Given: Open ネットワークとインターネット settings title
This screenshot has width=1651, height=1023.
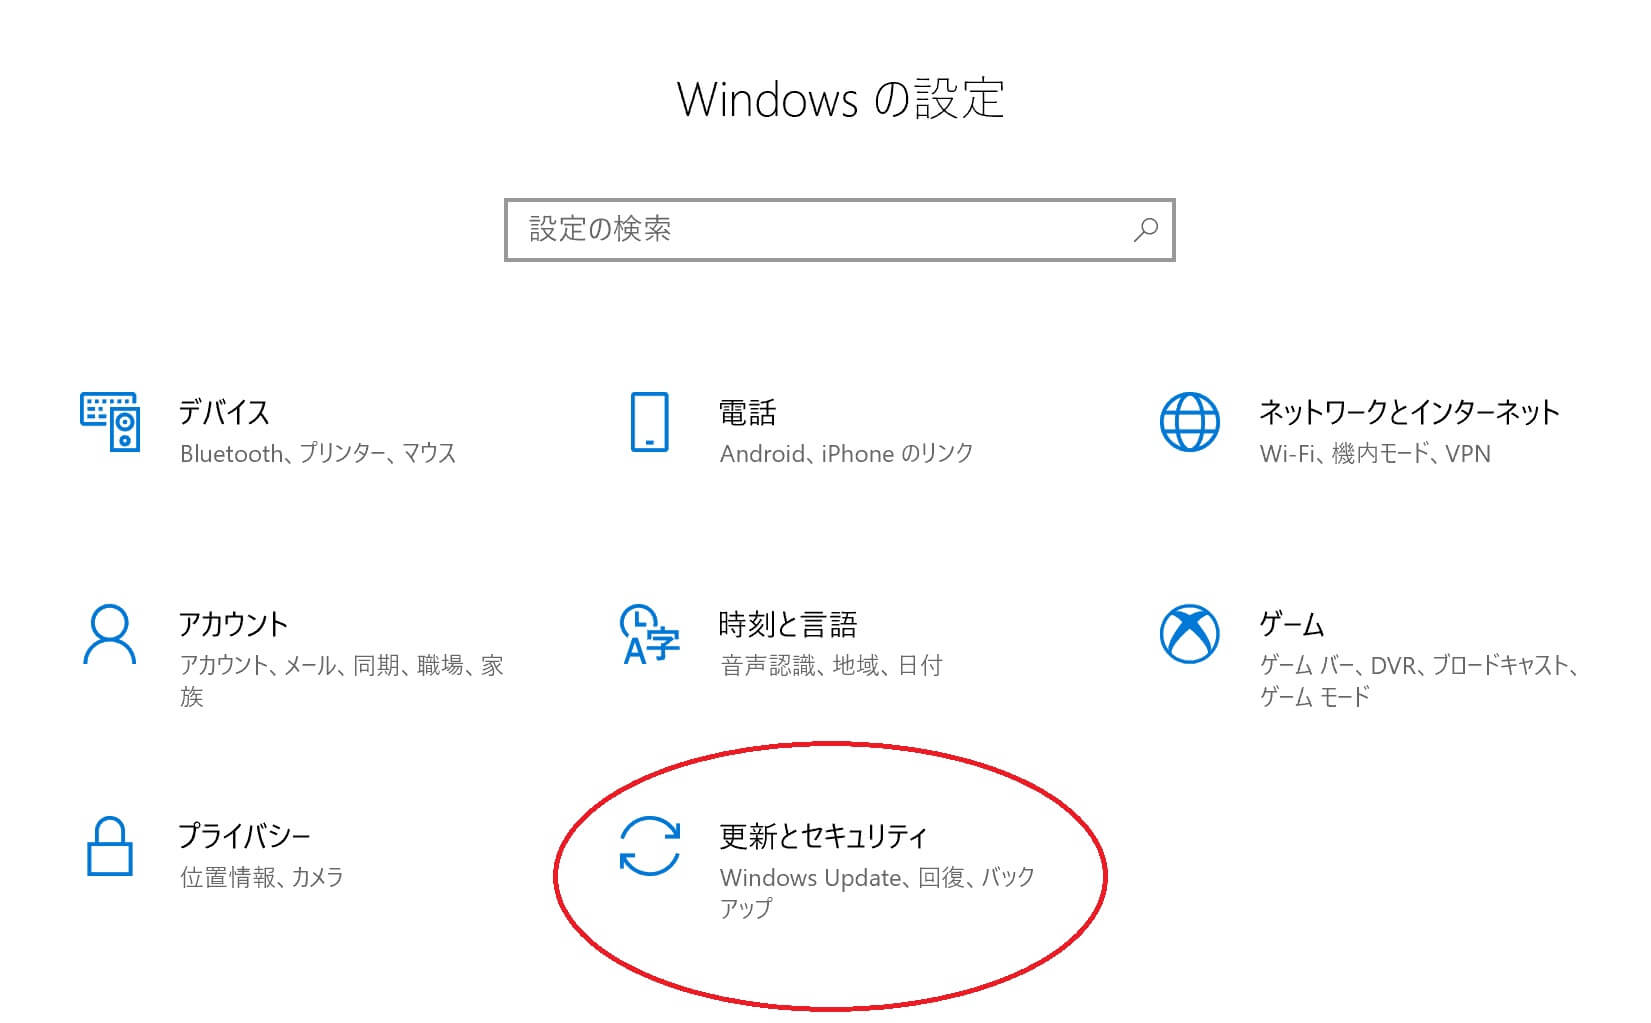Looking at the screenshot, I should (x=1409, y=412).
